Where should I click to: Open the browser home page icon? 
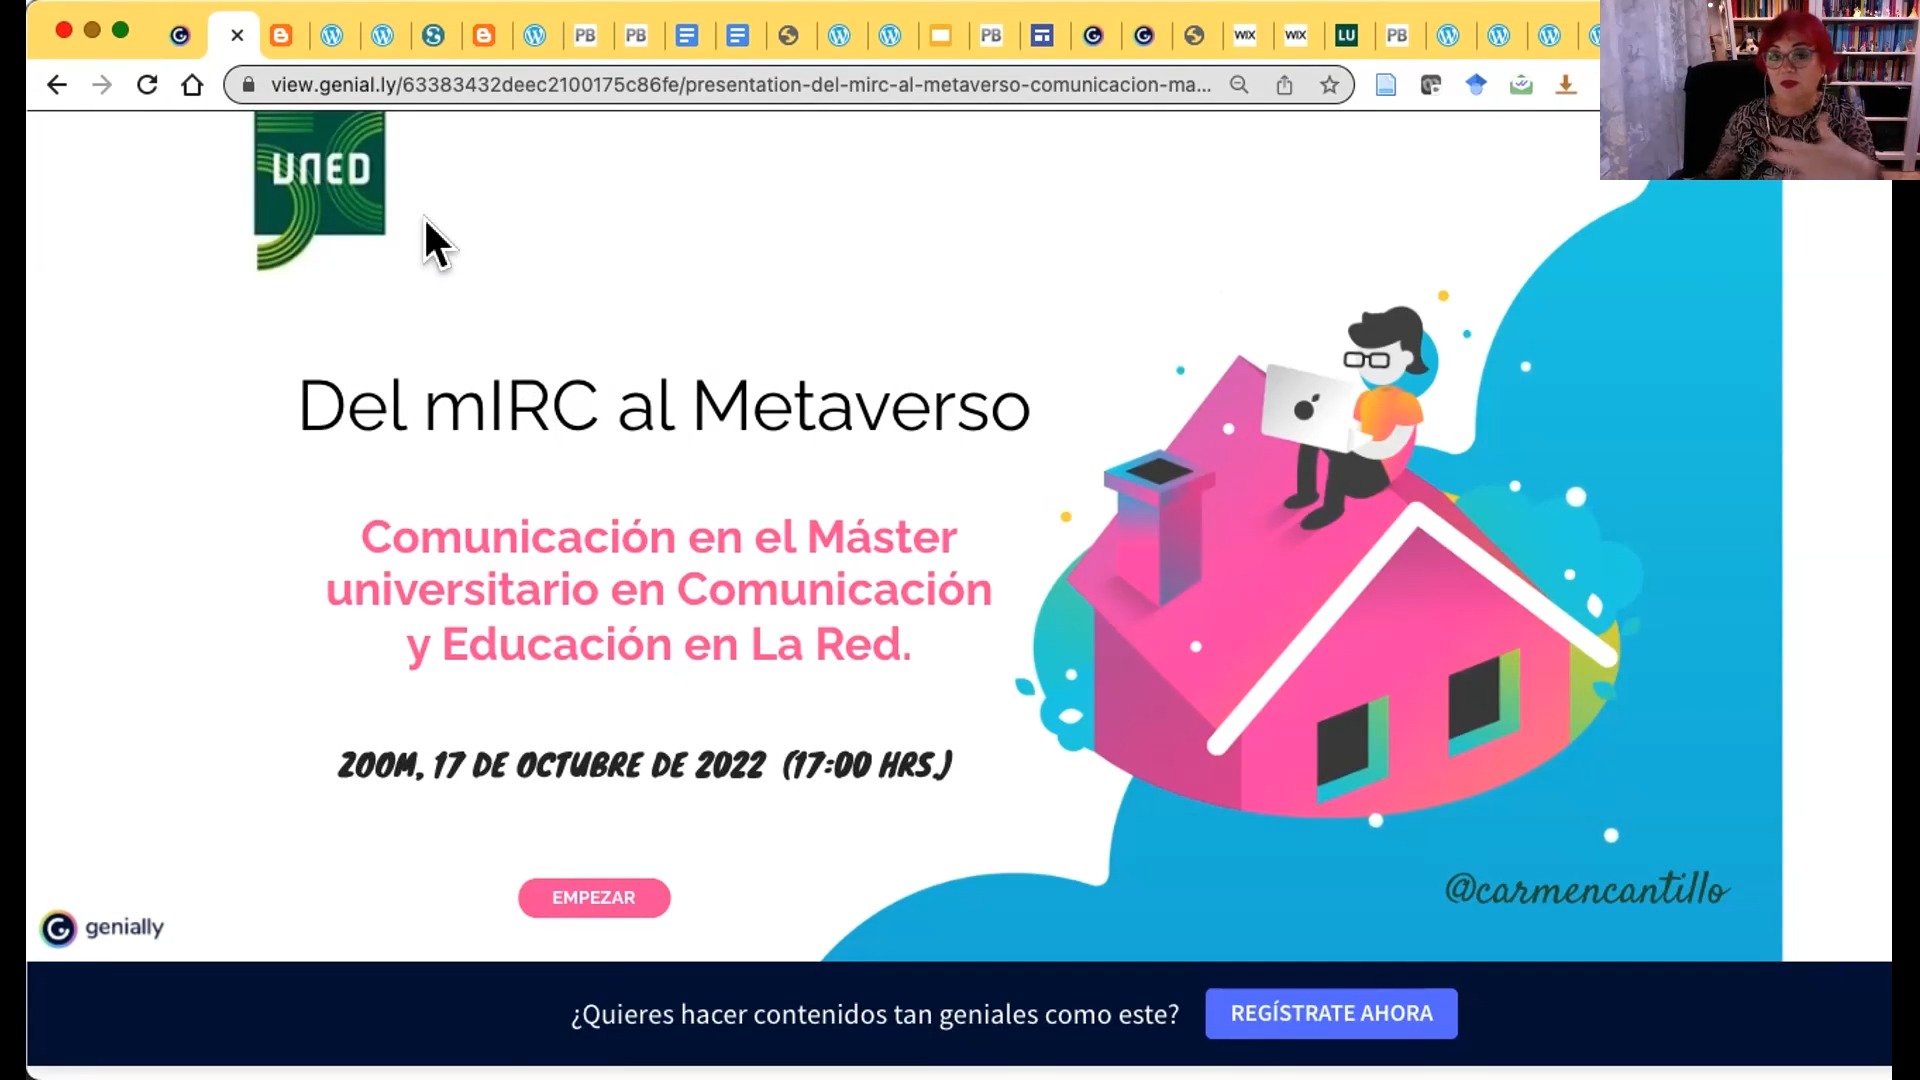pos(192,85)
